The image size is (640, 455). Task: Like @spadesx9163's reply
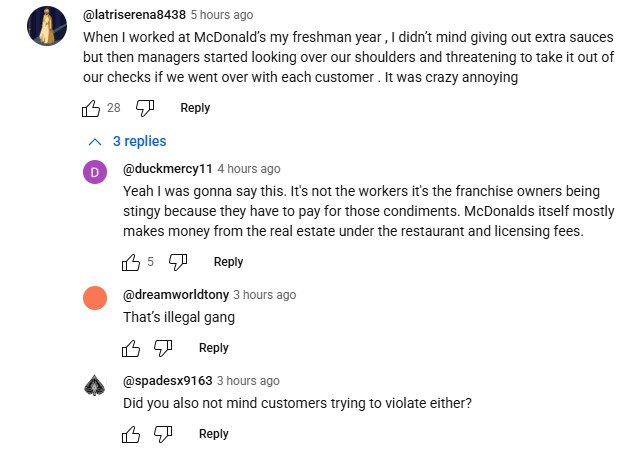click(x=131, y=434)
